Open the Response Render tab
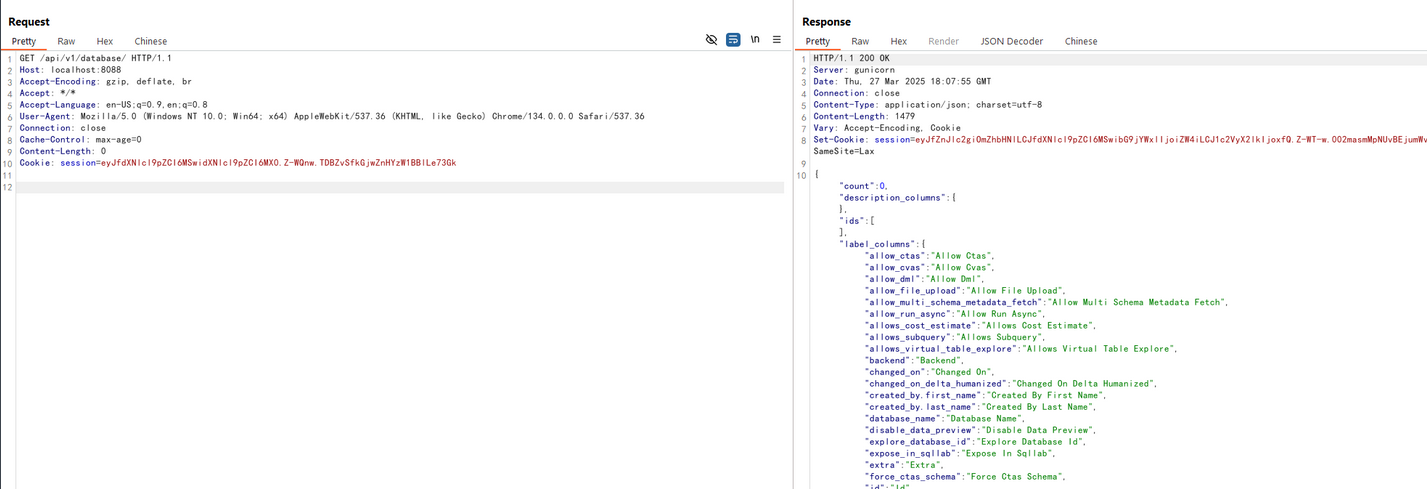 [943, 41]
